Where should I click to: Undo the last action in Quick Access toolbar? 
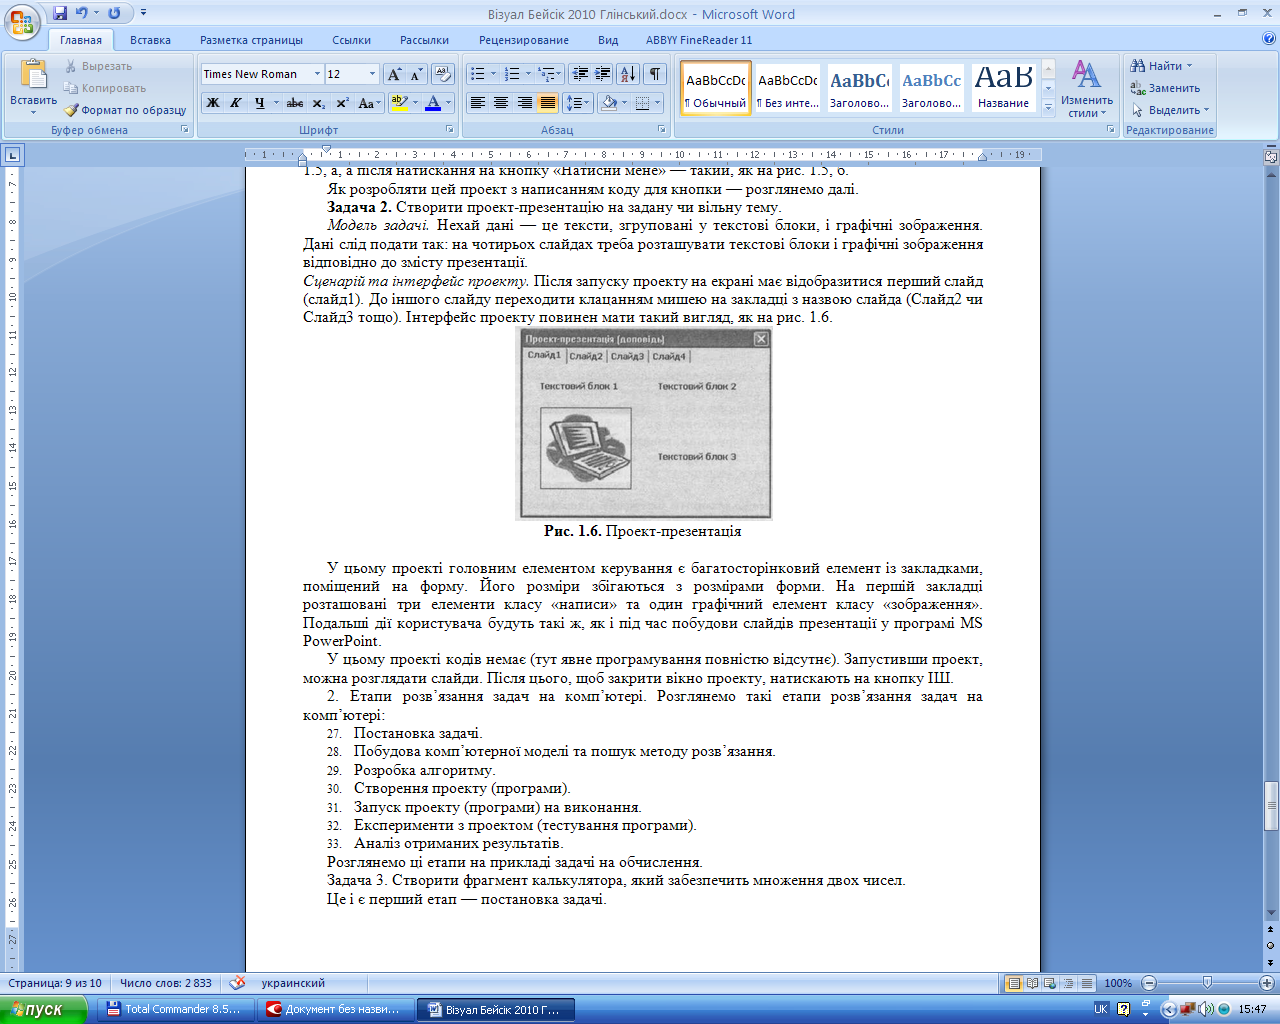pyautogui.click(x=82, y=13)
